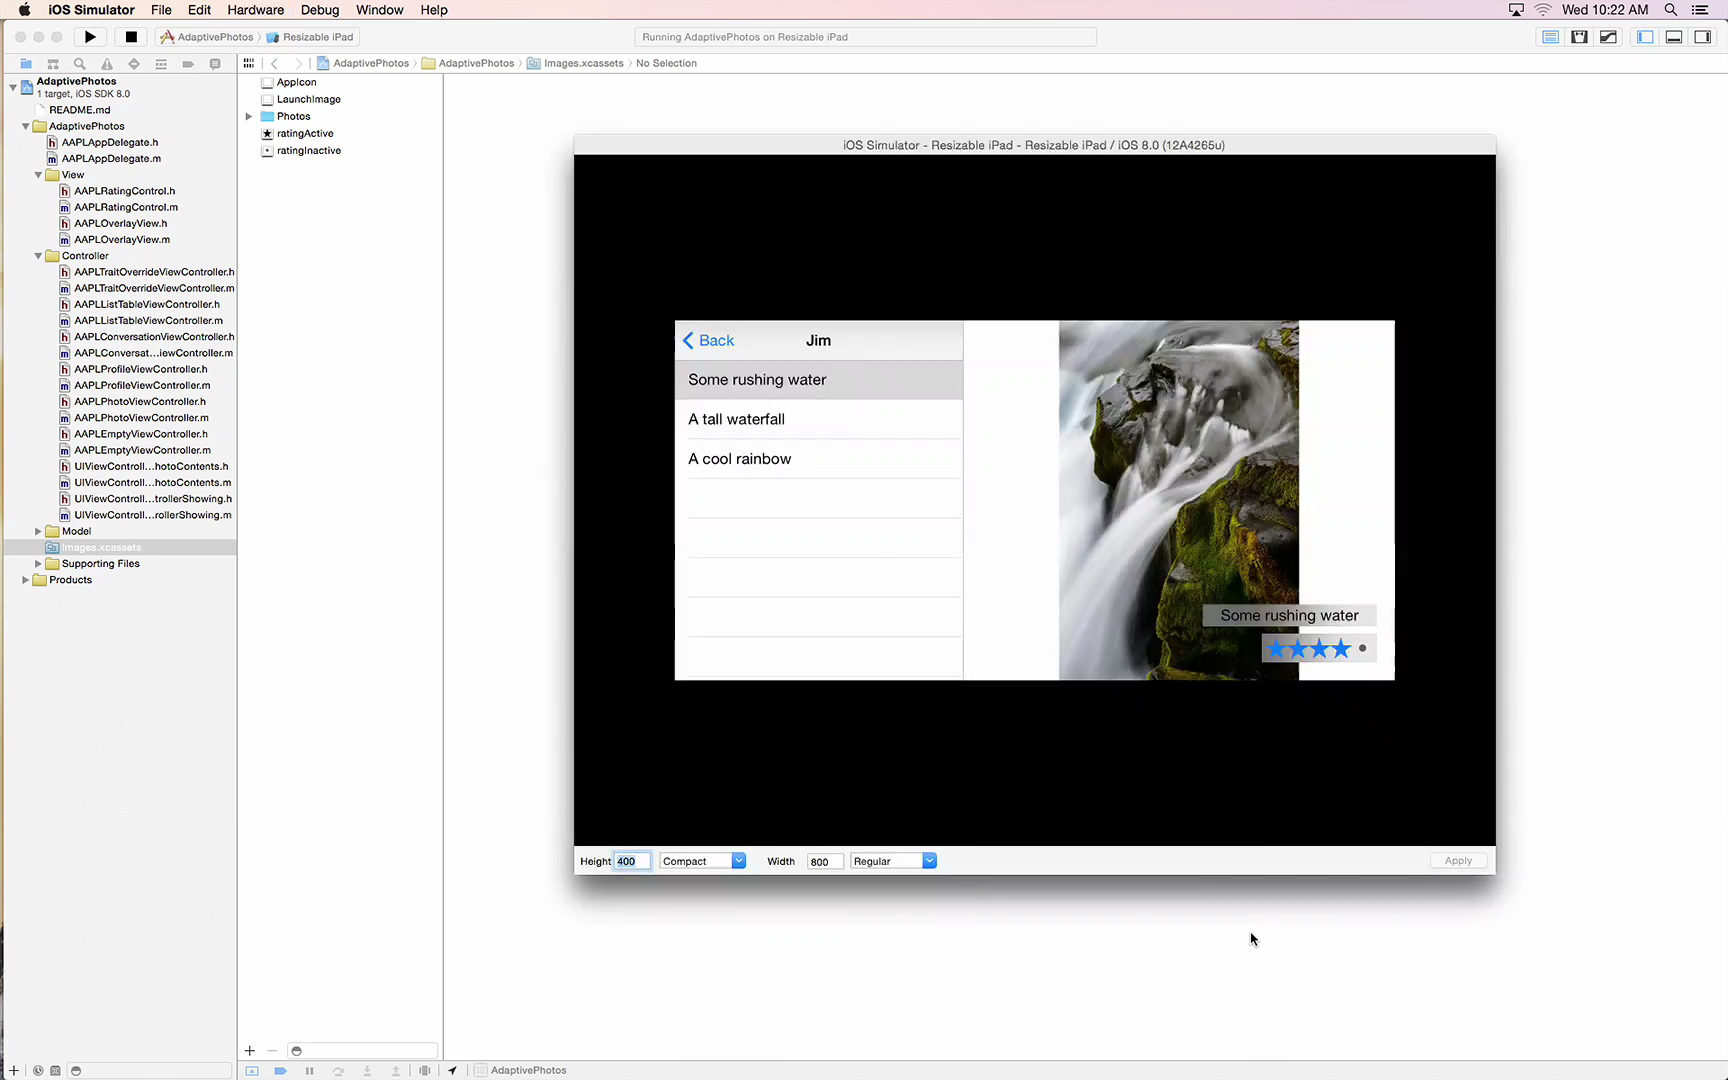Toggle the Debug area bottom panel
Screen dimensions: 1728x1080
click(1673, 37)
